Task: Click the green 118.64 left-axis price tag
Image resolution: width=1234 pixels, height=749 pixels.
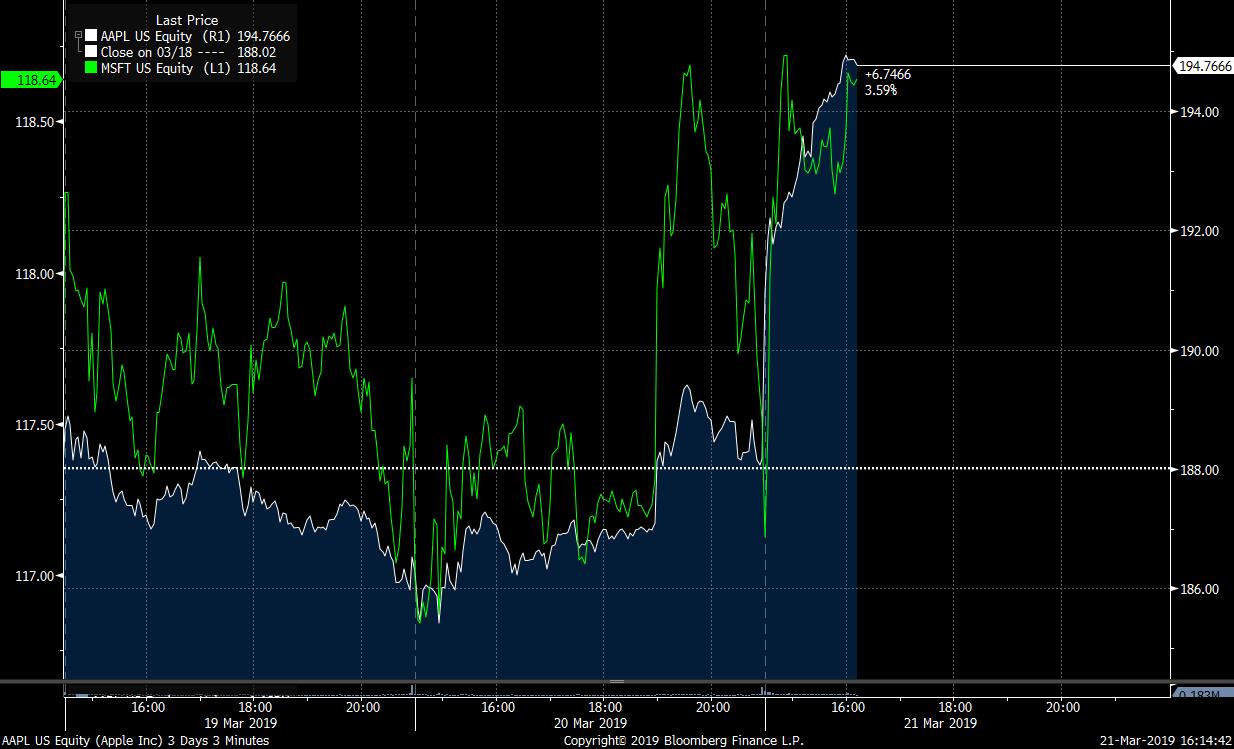Action: (x=30, y=79)
